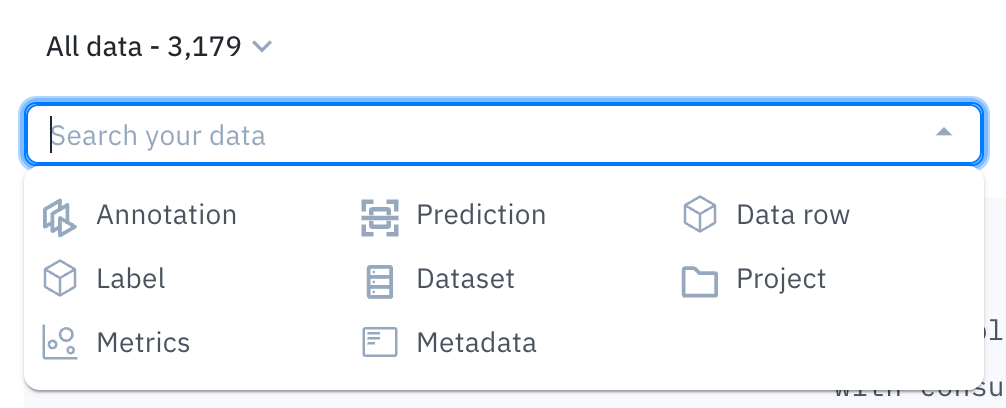Expand the All data chevron
Viewport: 1006px width, 408px height.
[262, 47]
